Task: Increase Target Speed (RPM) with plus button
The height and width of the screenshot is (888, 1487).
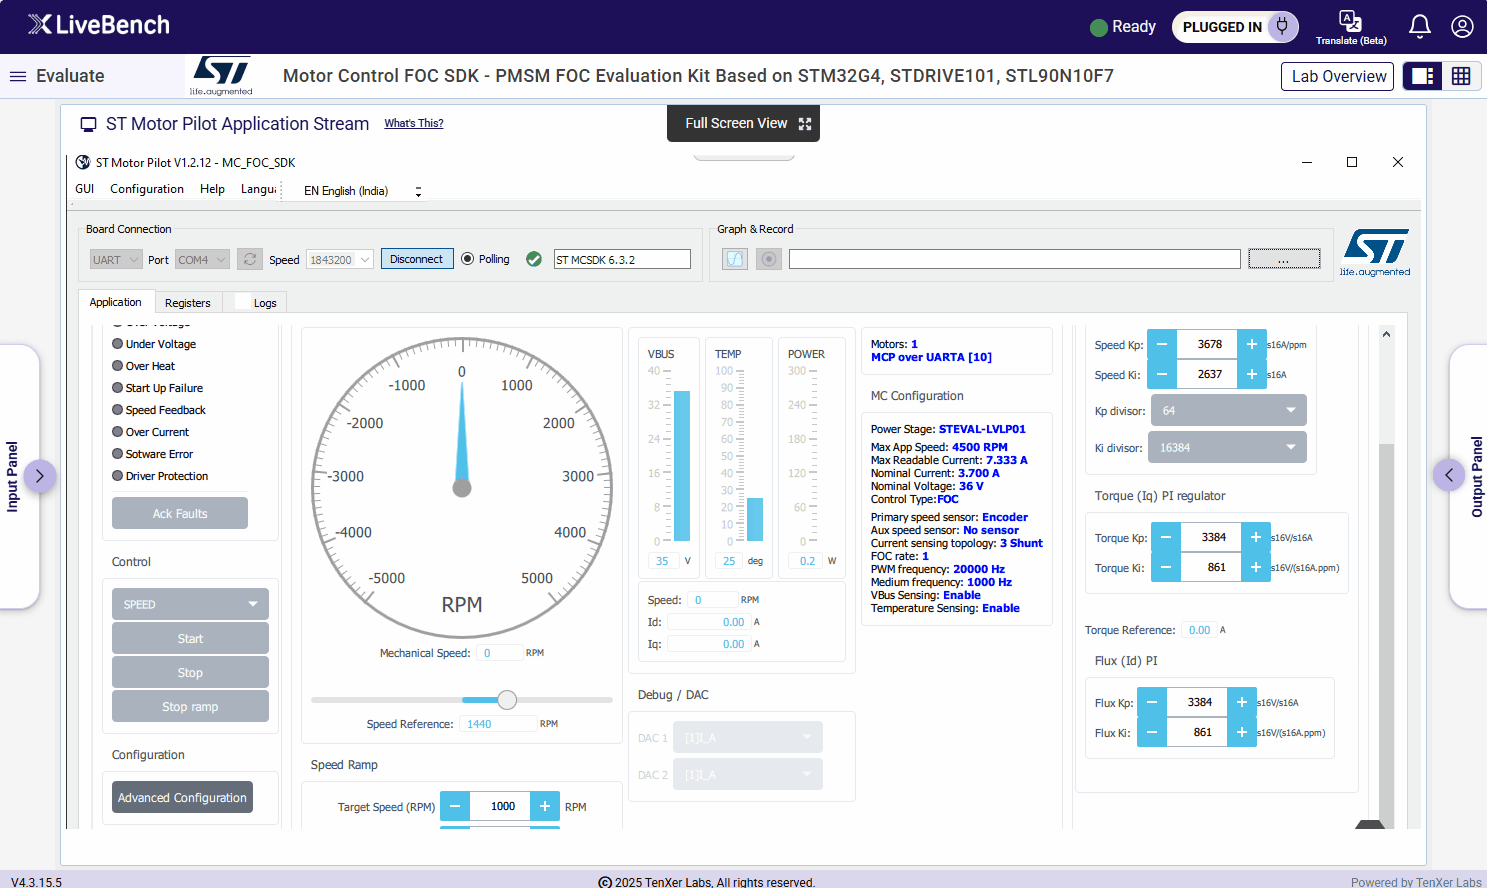Action: pyautogui.click(x=545, y=806)
